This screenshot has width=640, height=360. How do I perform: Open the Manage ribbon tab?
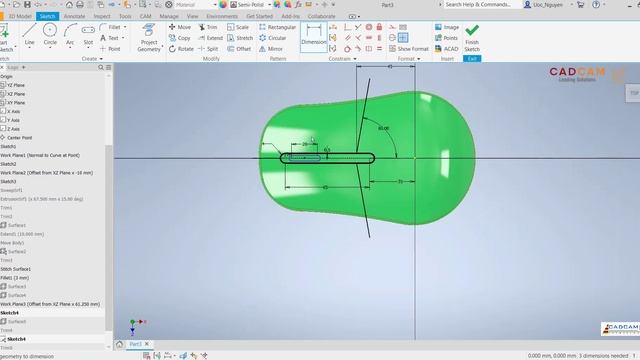[169, 16]
